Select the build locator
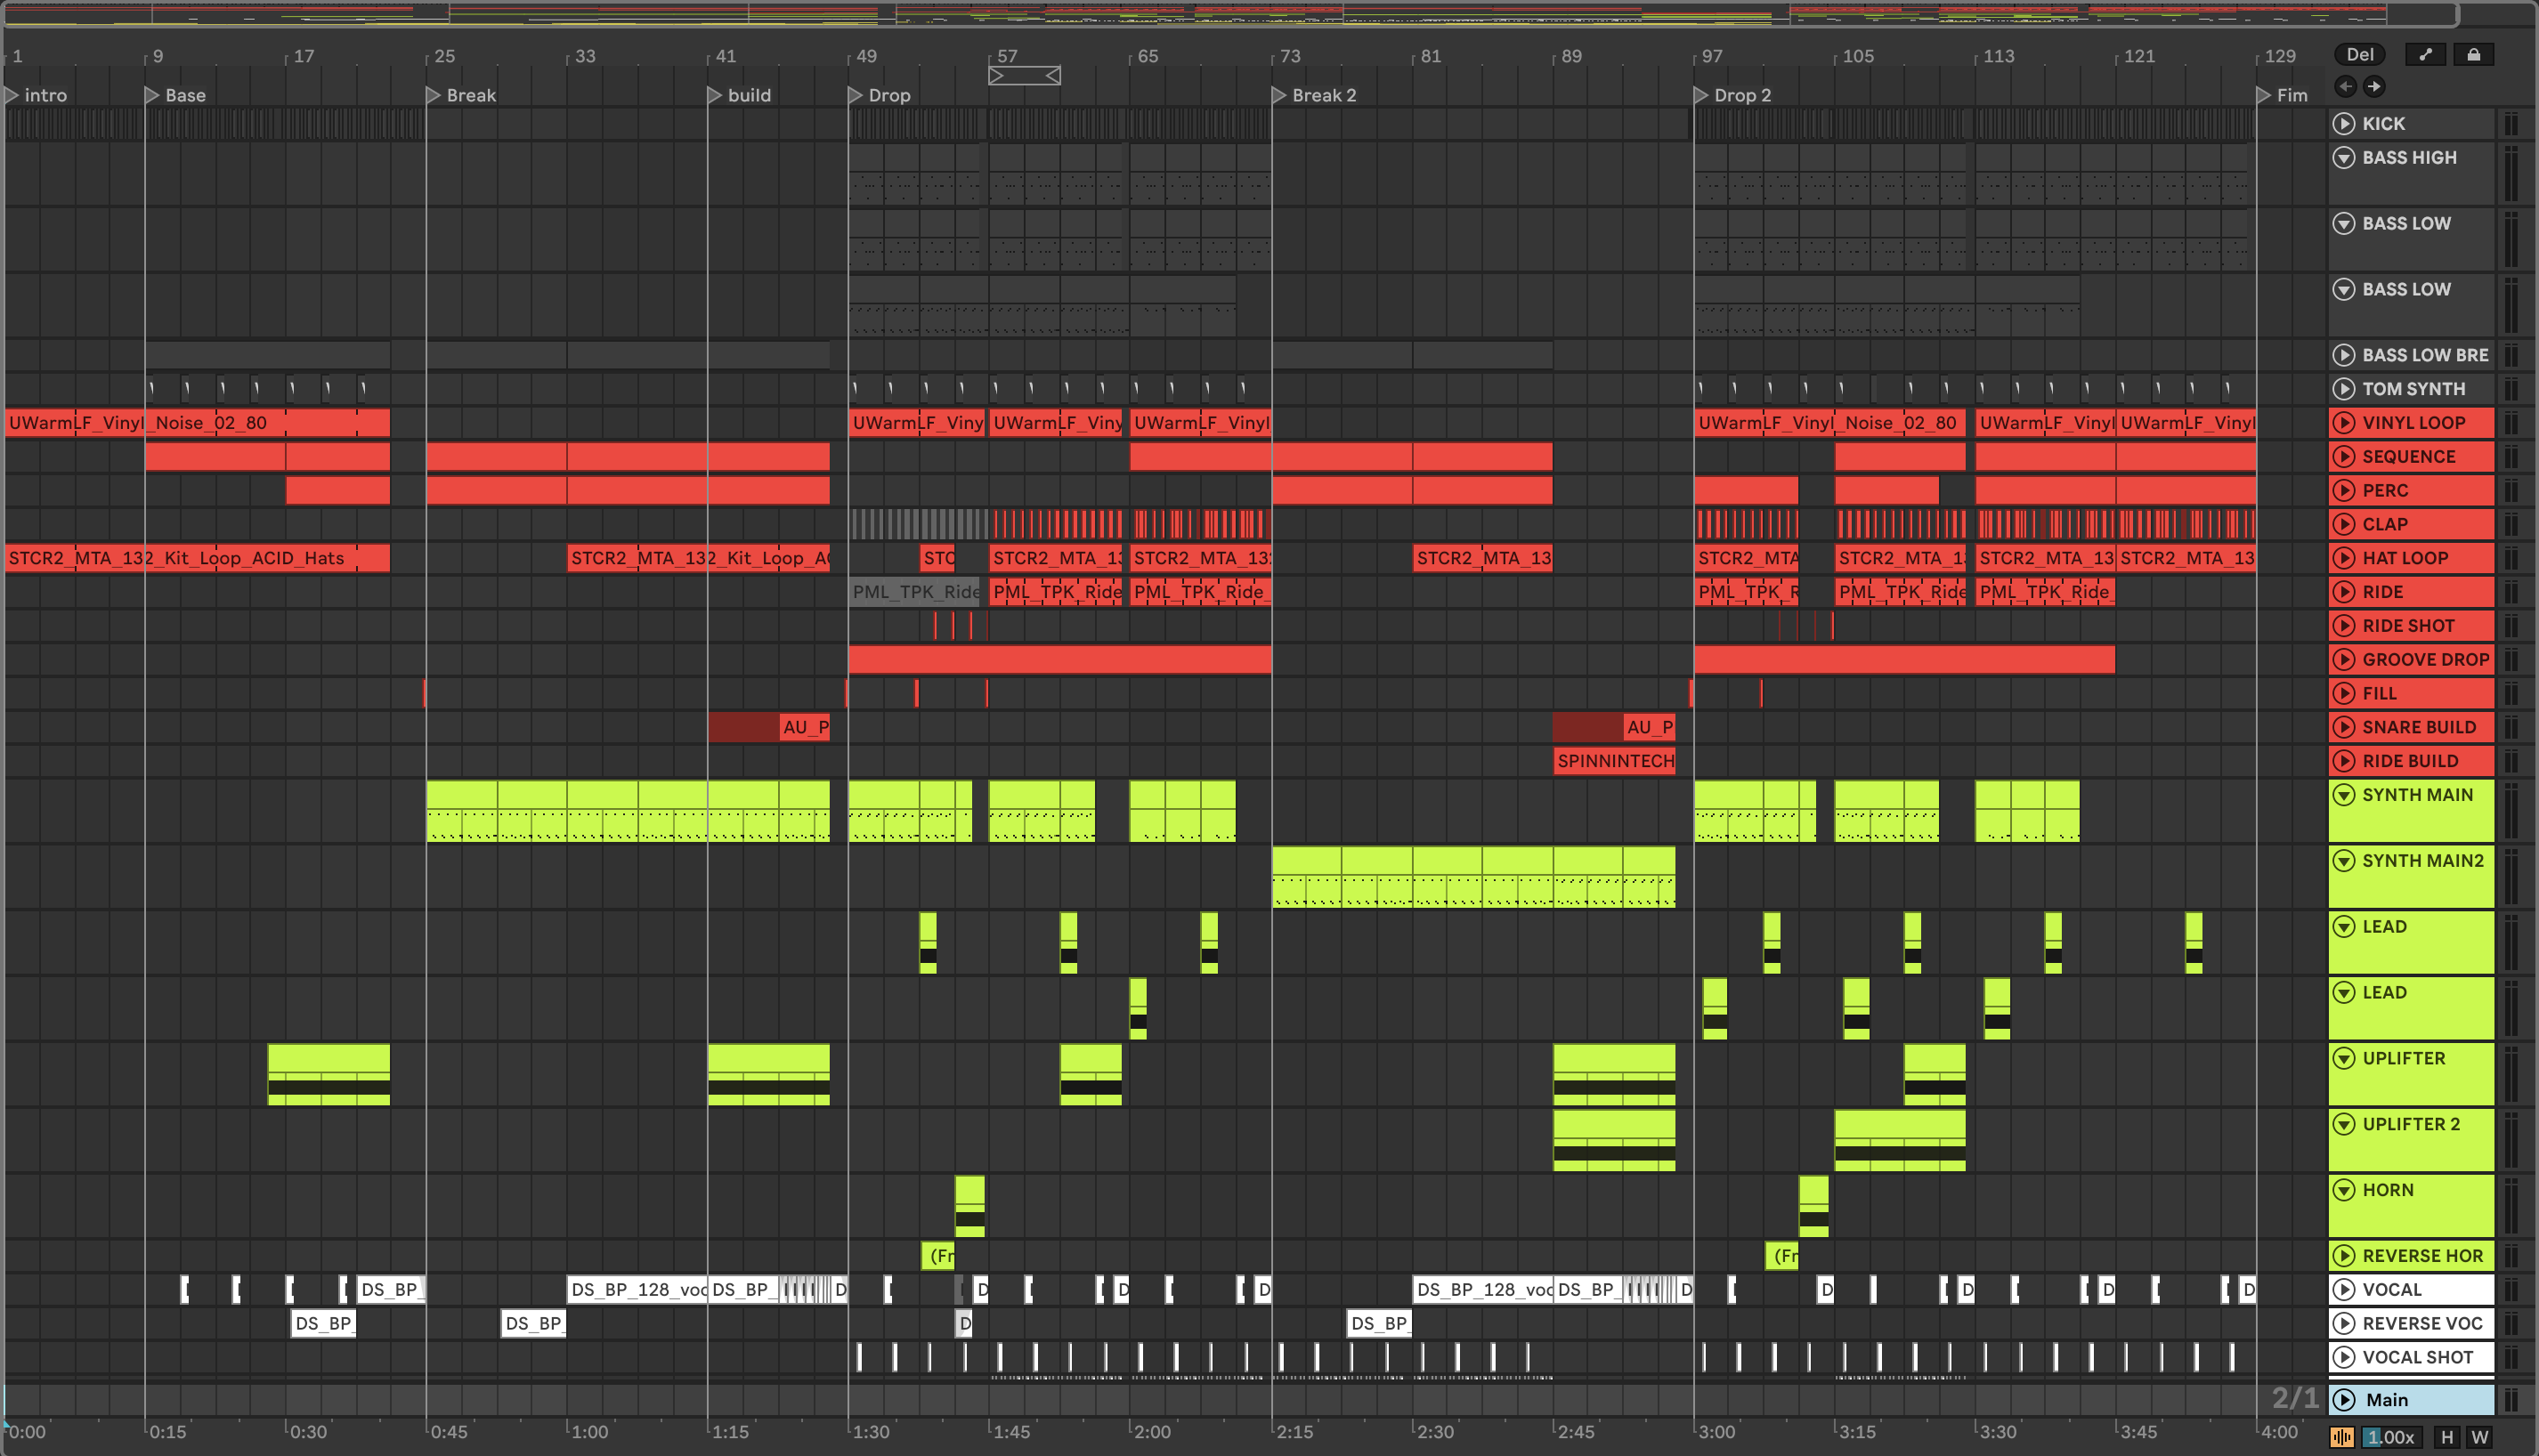Viewport: 2539px width, 1456px height. [x=740, y=95]
